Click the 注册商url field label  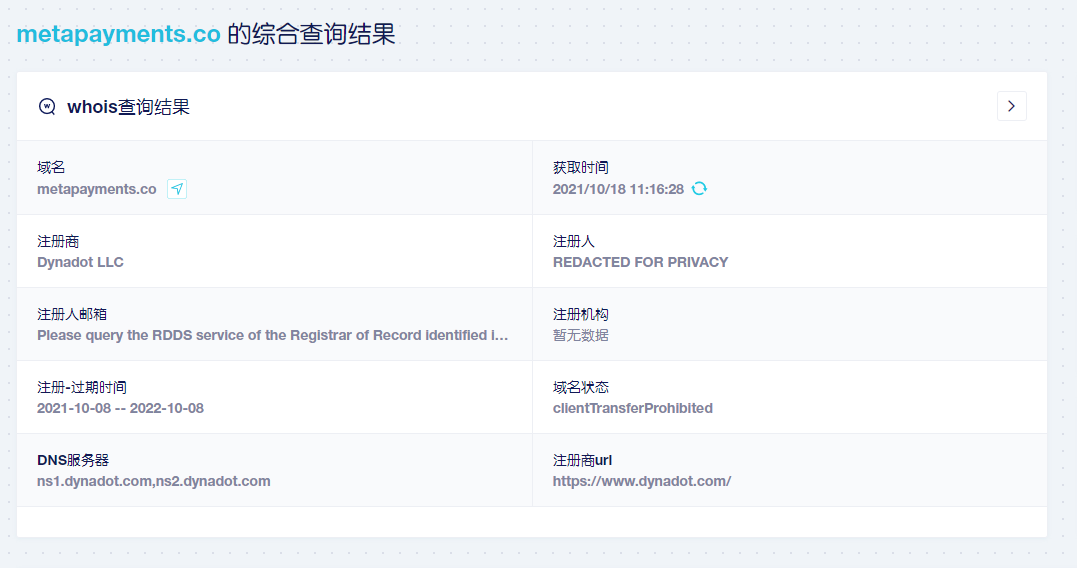(x=582, y=460)
